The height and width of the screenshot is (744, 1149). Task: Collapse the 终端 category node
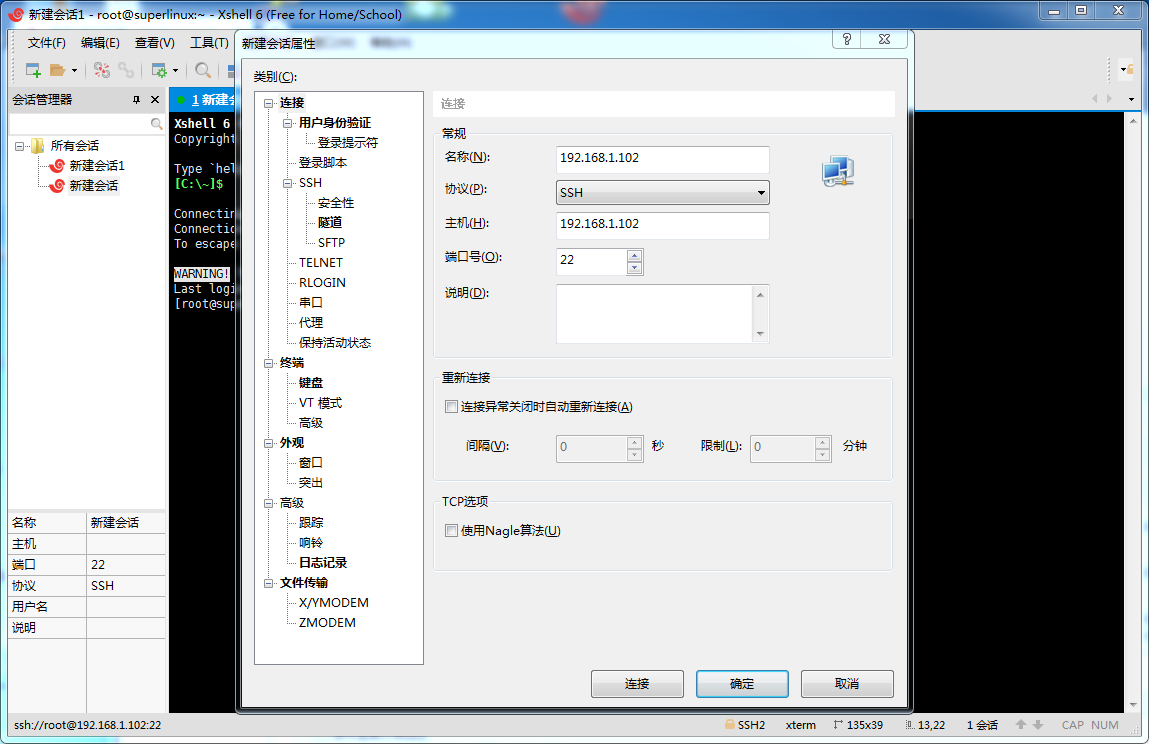pyautogui.click(x=269, y=363)
